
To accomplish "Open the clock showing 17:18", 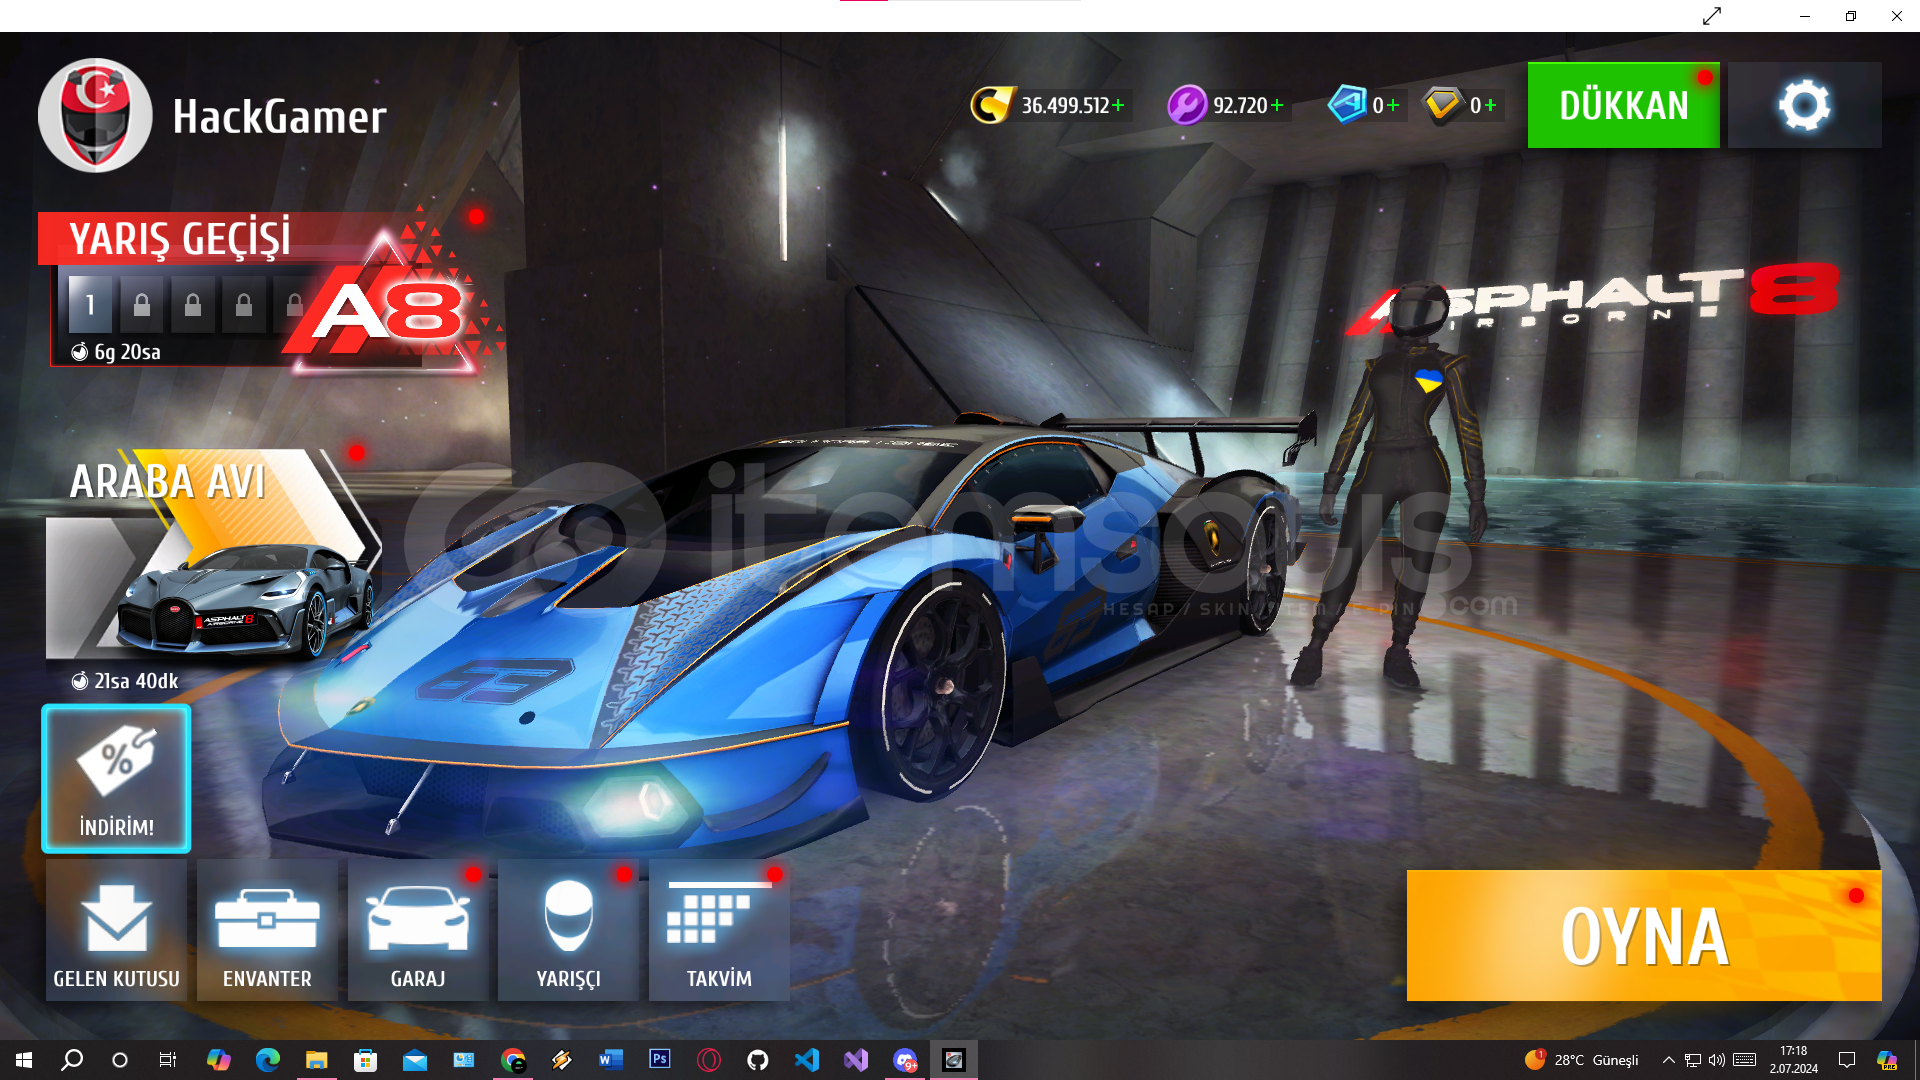I will point(1794,1060).
